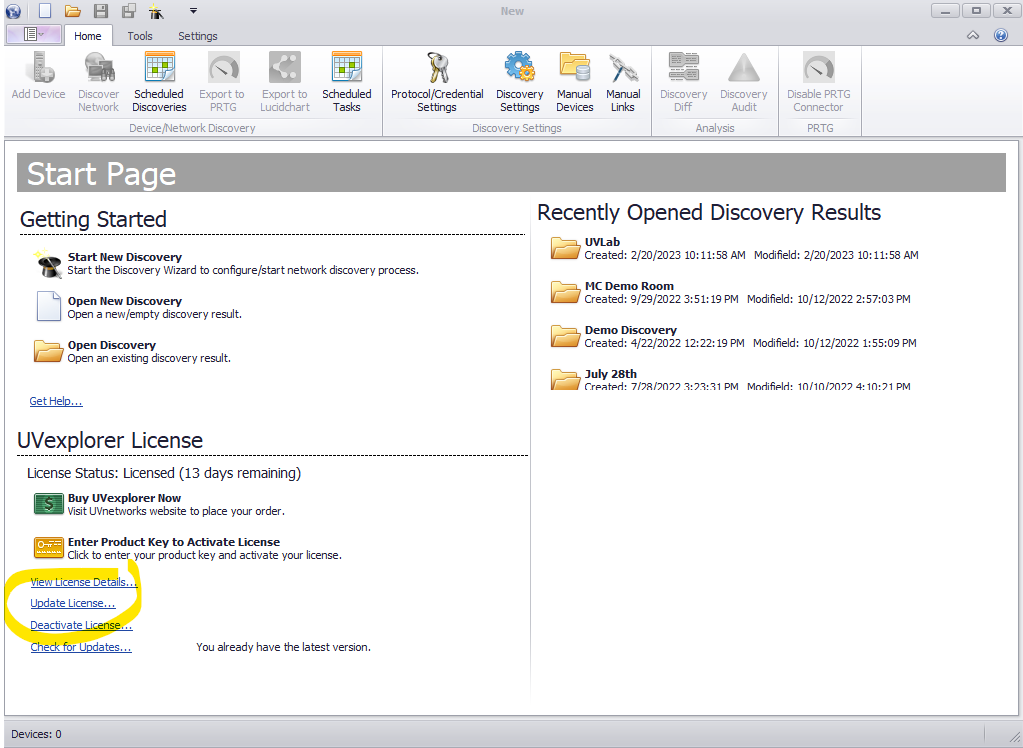Click the folder icon beside Open Discovery

[48, 351]
